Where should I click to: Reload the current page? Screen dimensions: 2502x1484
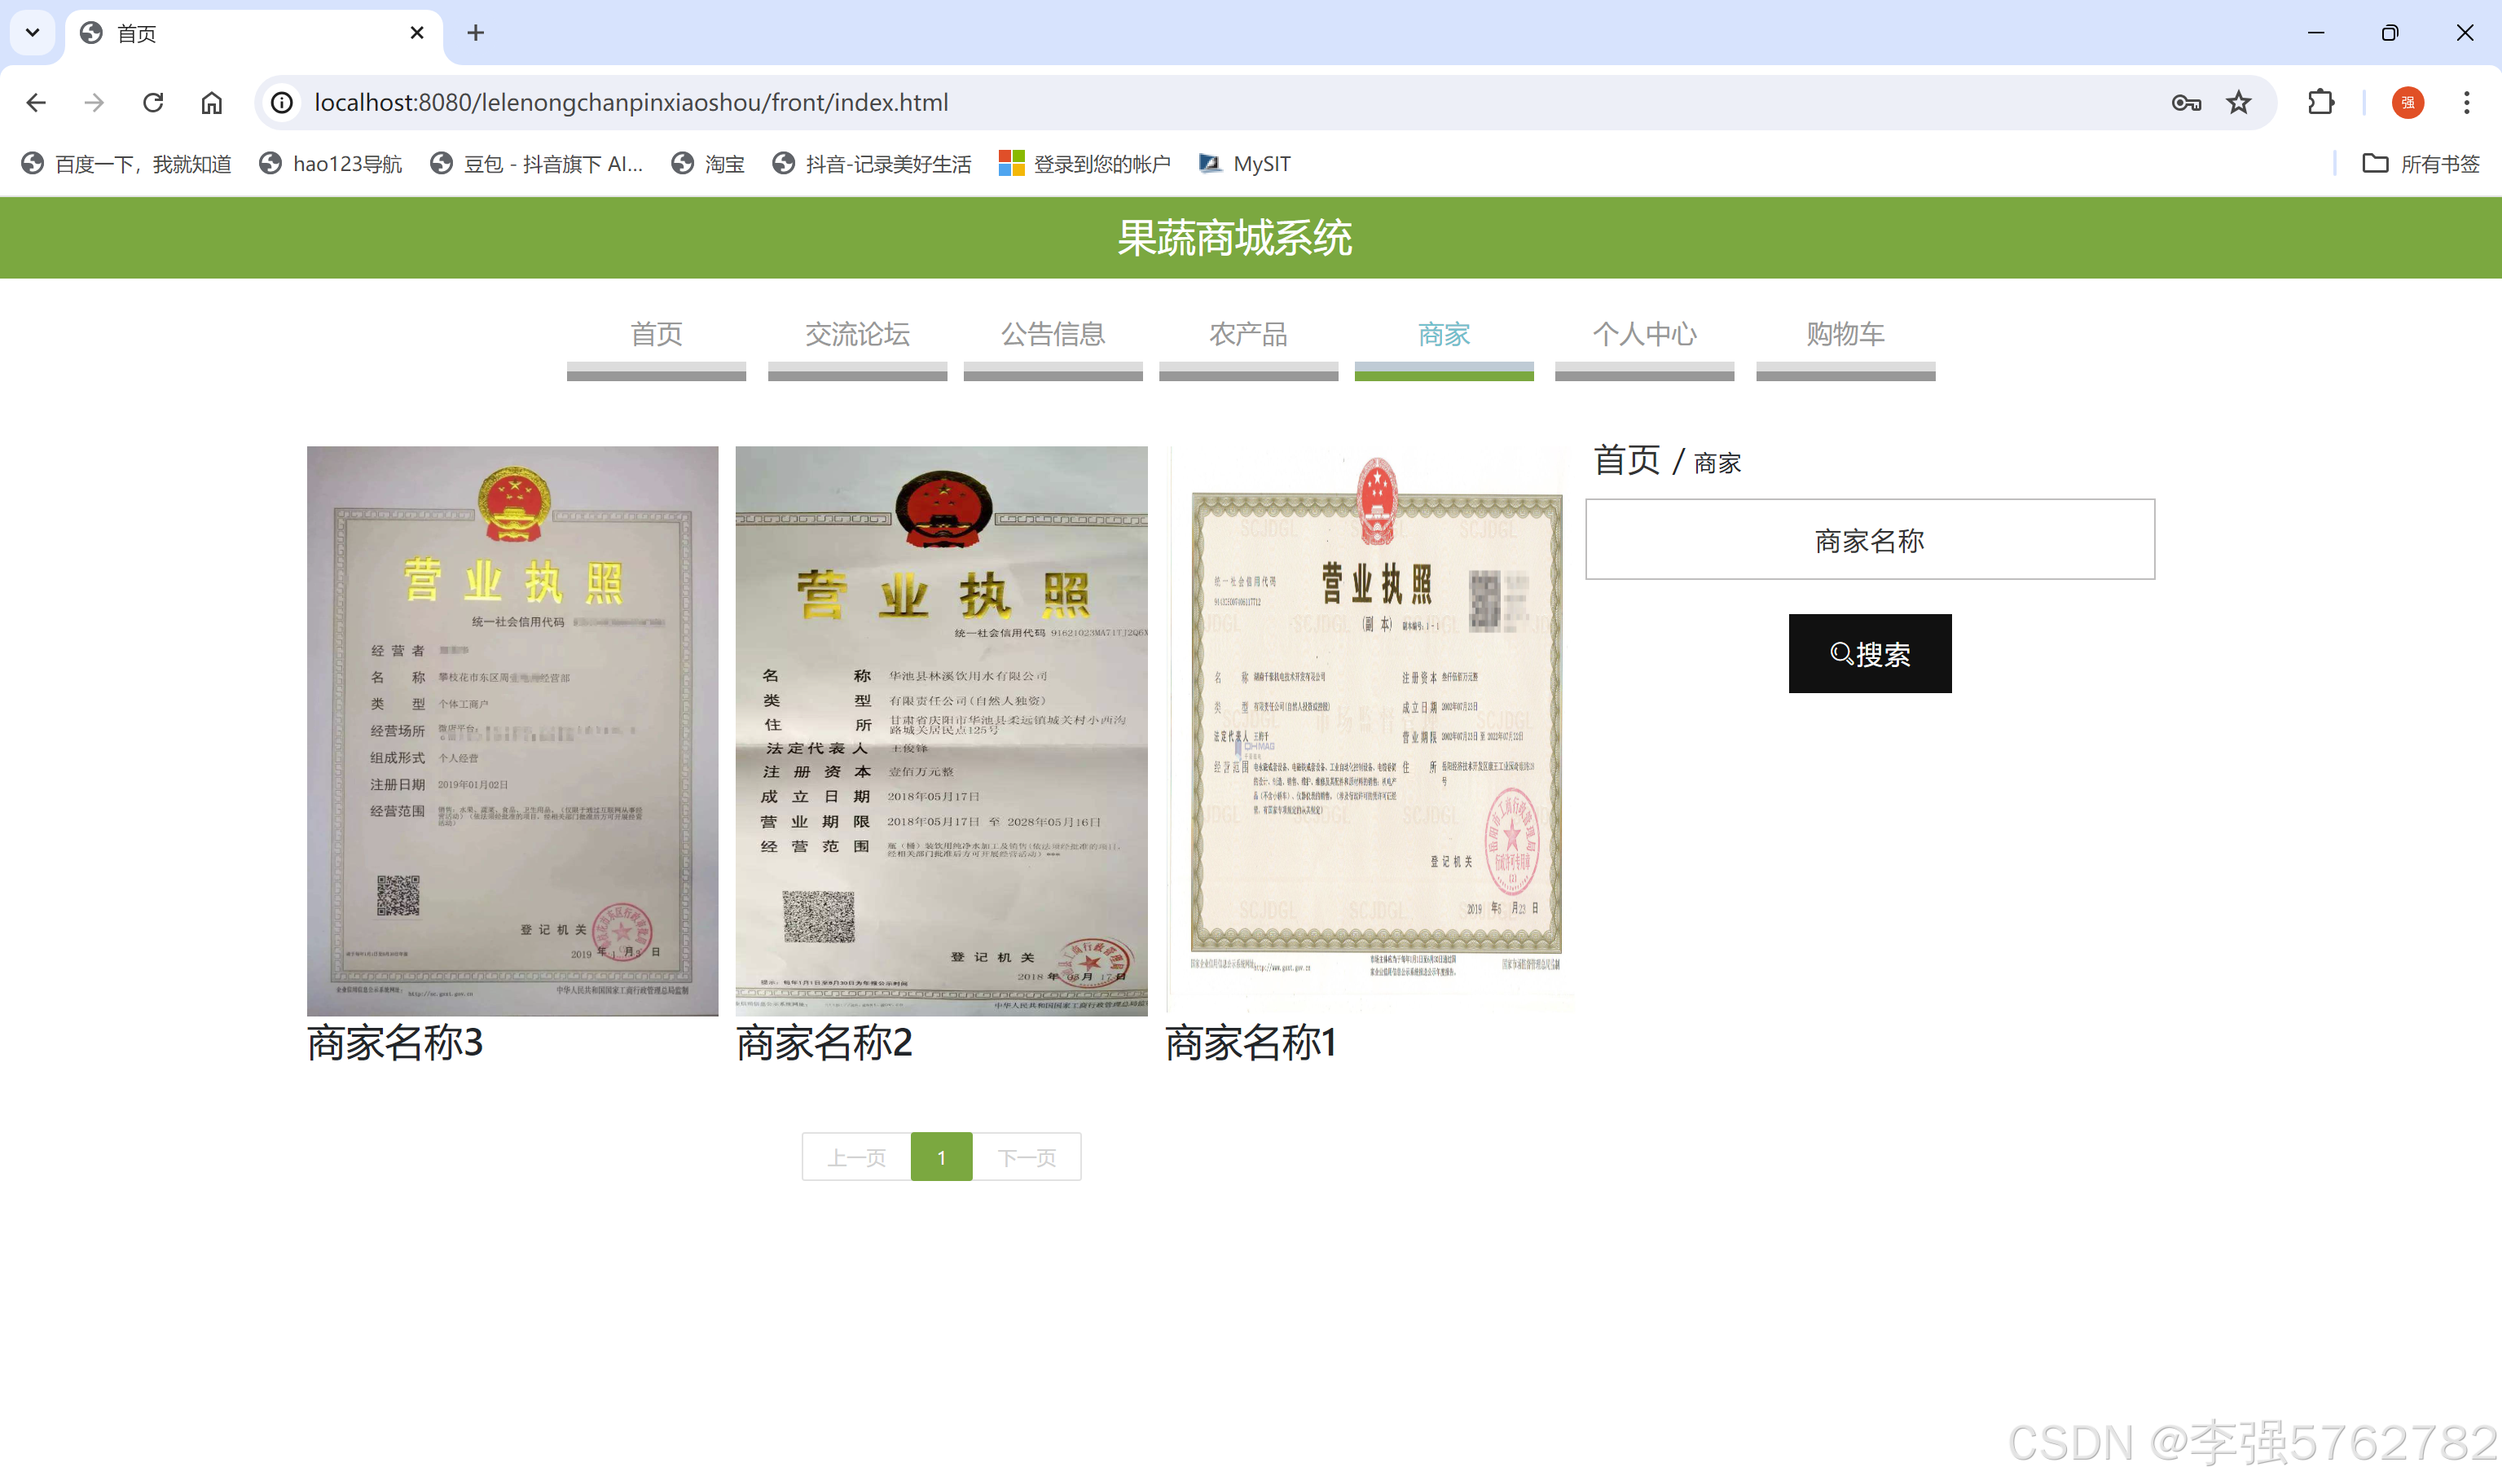click(x=153, y=102)
